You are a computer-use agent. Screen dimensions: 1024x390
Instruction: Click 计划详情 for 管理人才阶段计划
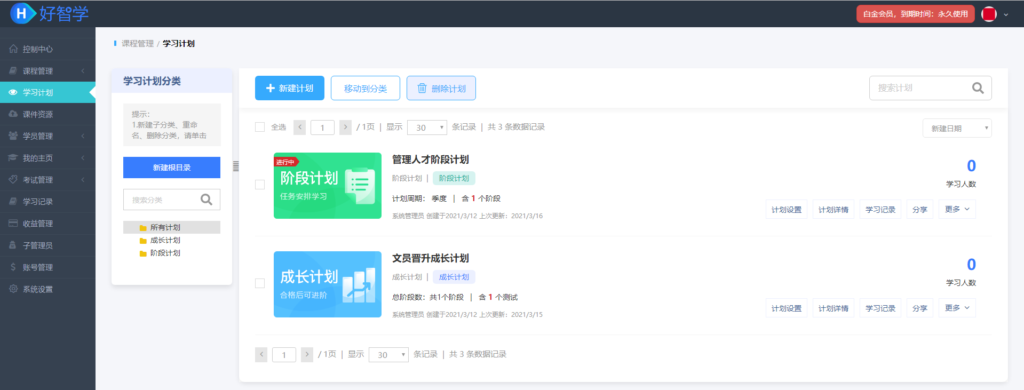click(833, 210)
